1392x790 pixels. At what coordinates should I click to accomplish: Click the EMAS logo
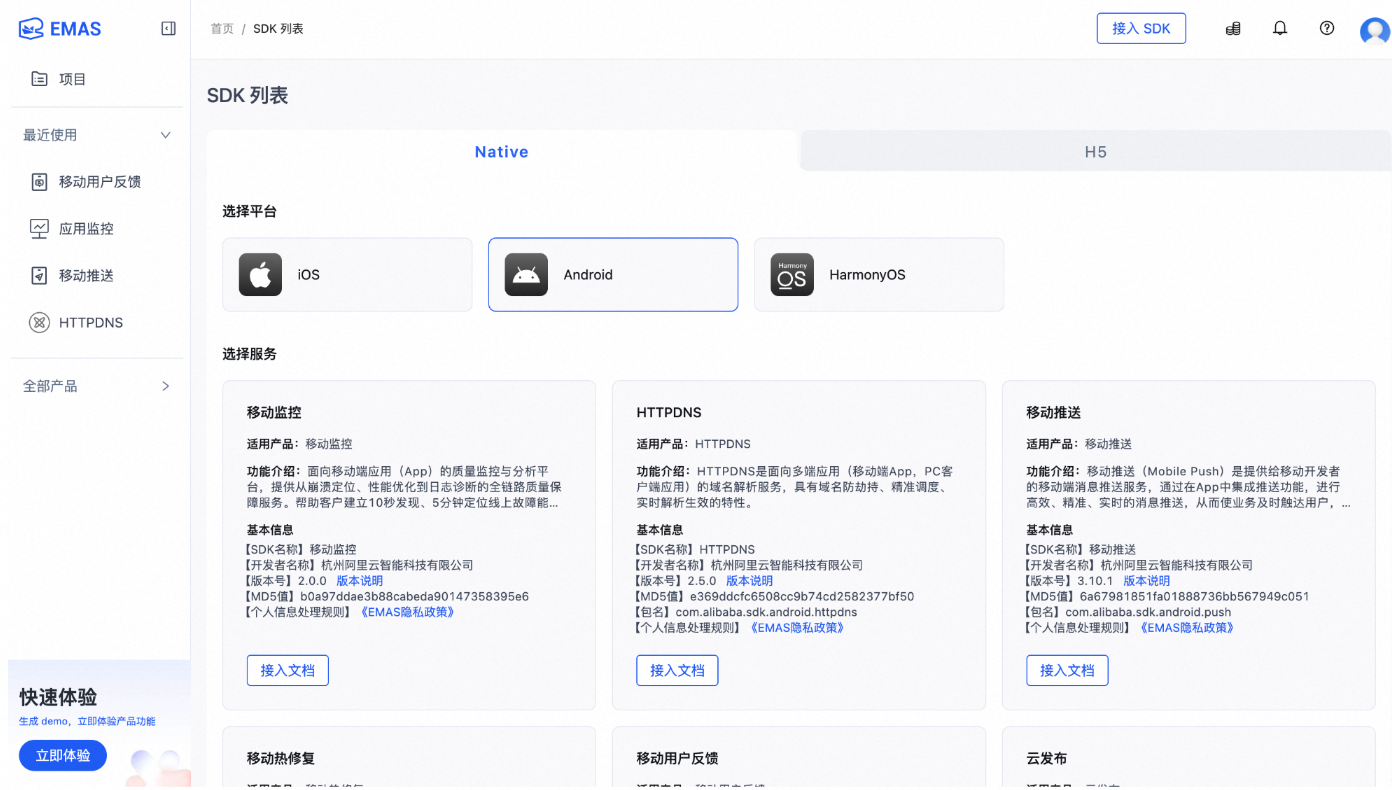(x=60, y=28)
